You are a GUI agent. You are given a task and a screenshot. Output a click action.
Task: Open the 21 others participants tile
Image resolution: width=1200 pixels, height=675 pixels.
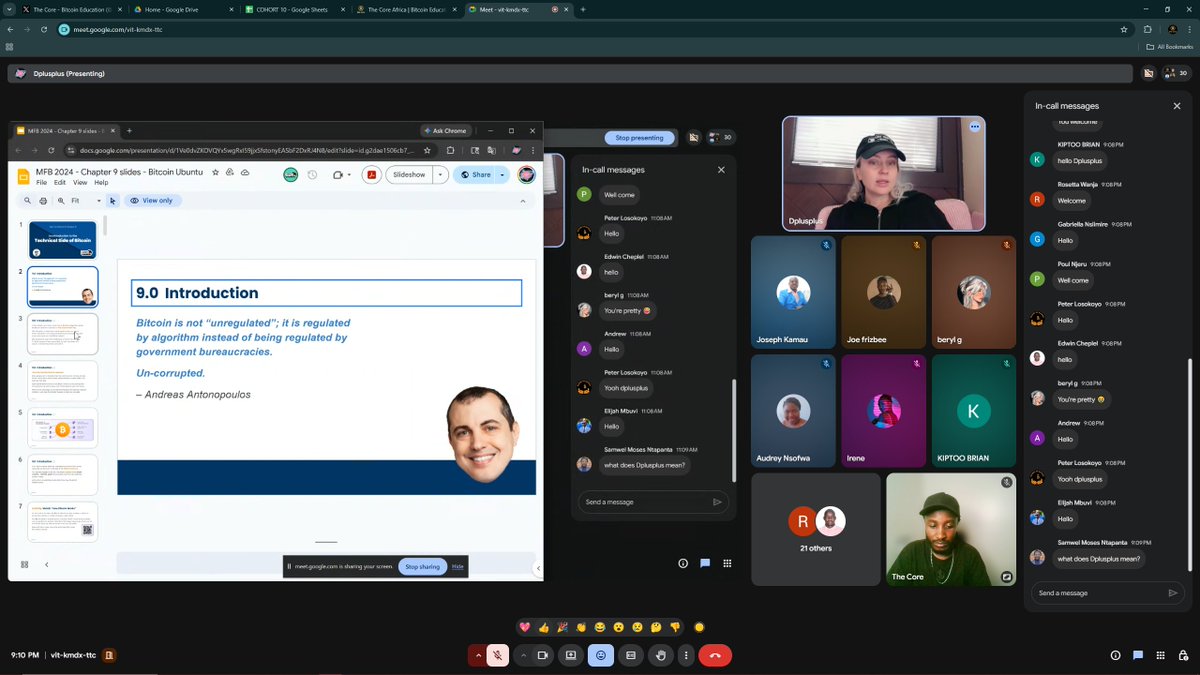[816, 529]
